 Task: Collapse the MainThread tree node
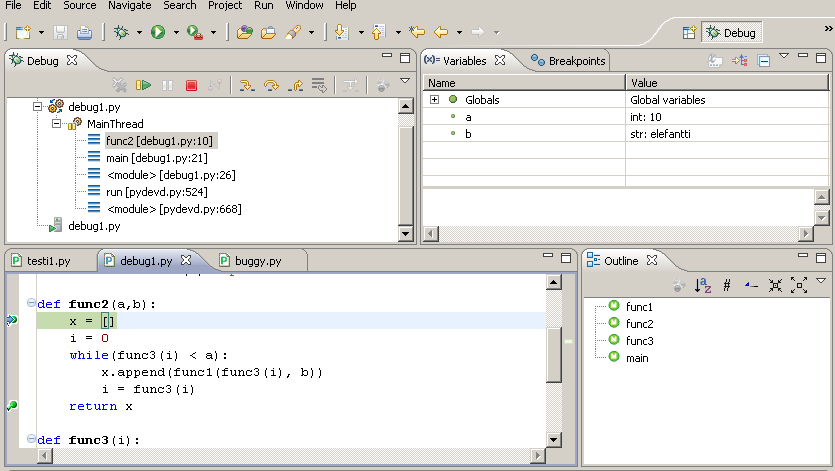click(57, 124)
